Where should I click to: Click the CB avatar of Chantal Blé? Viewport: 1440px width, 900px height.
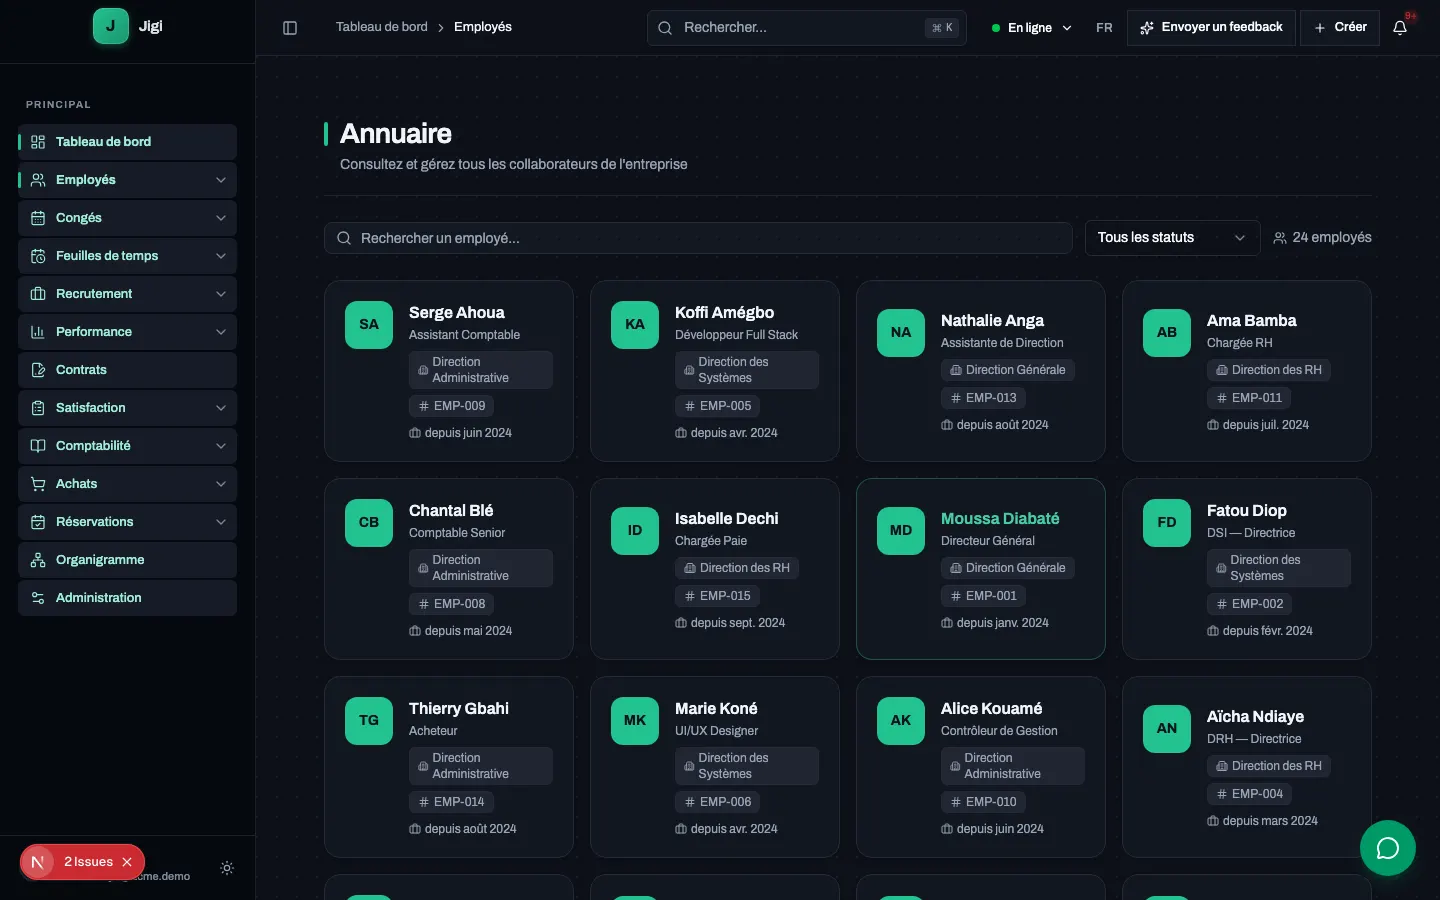point(369,523)
